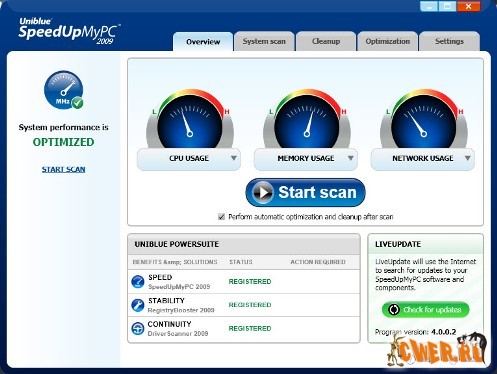Click the MHz speedometer status icon
Viewport: 497px width, 374px height.
(63, 90)
